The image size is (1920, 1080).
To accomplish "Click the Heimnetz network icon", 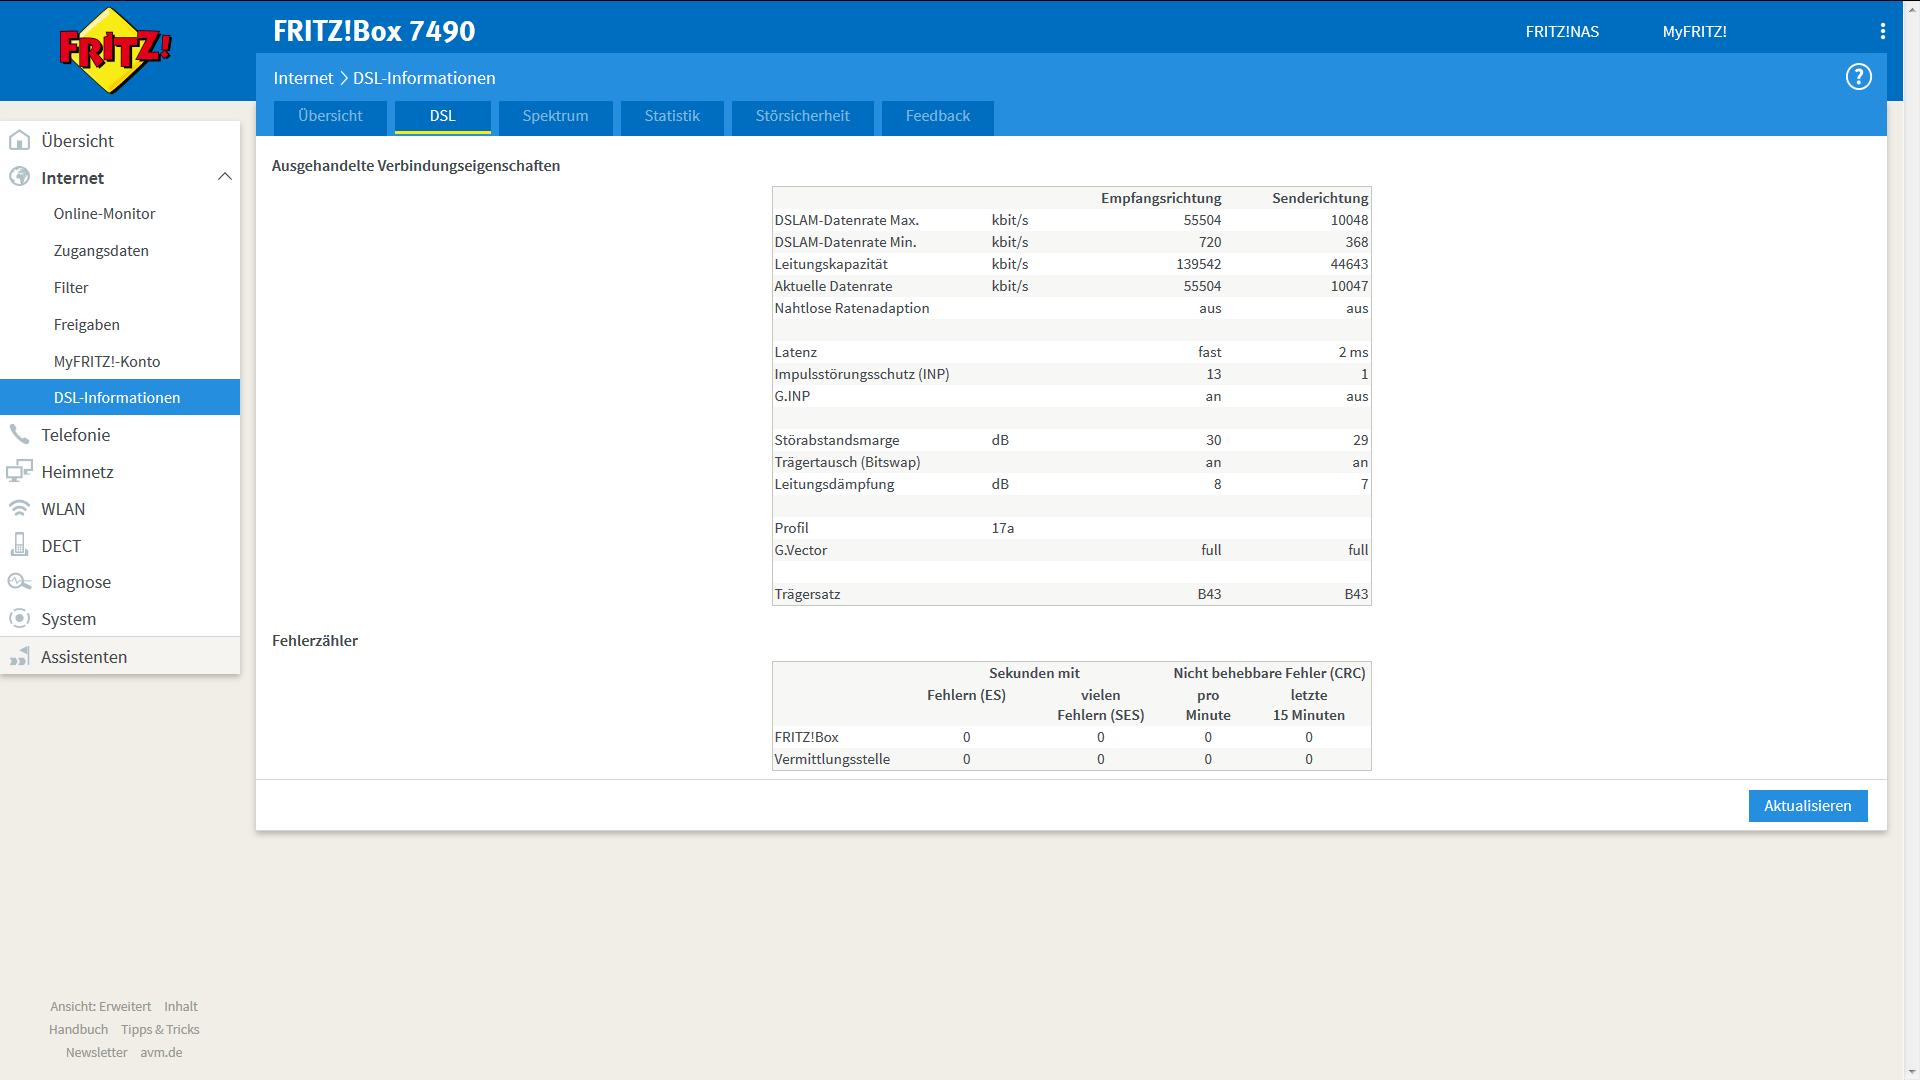I will tap(19, 471).
